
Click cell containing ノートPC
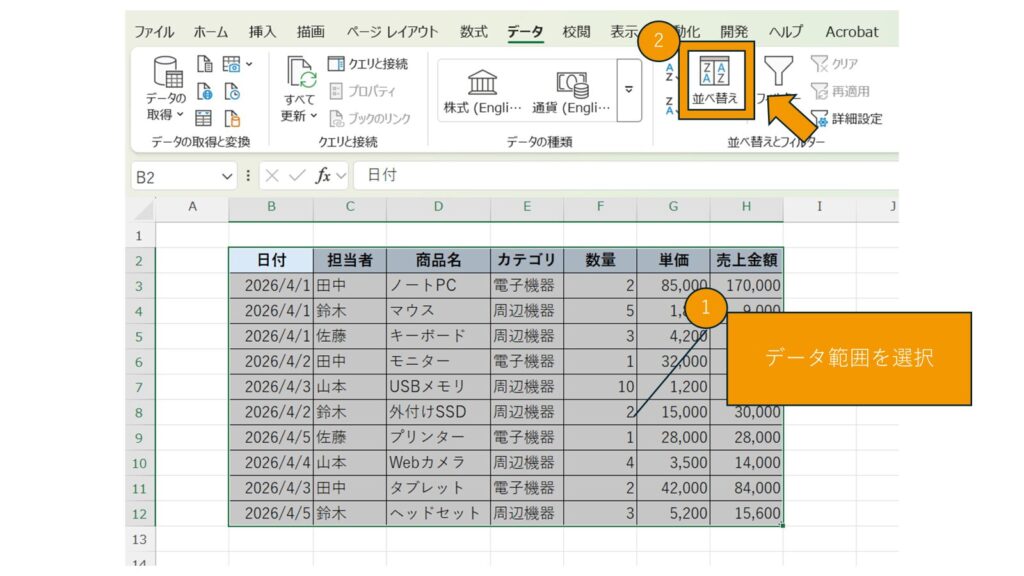438,286
